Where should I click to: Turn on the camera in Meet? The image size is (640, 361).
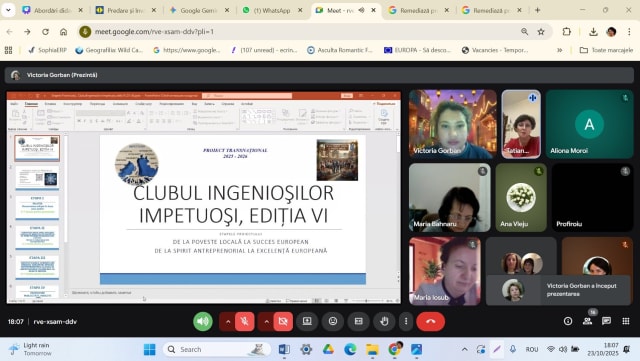(283, 321)
